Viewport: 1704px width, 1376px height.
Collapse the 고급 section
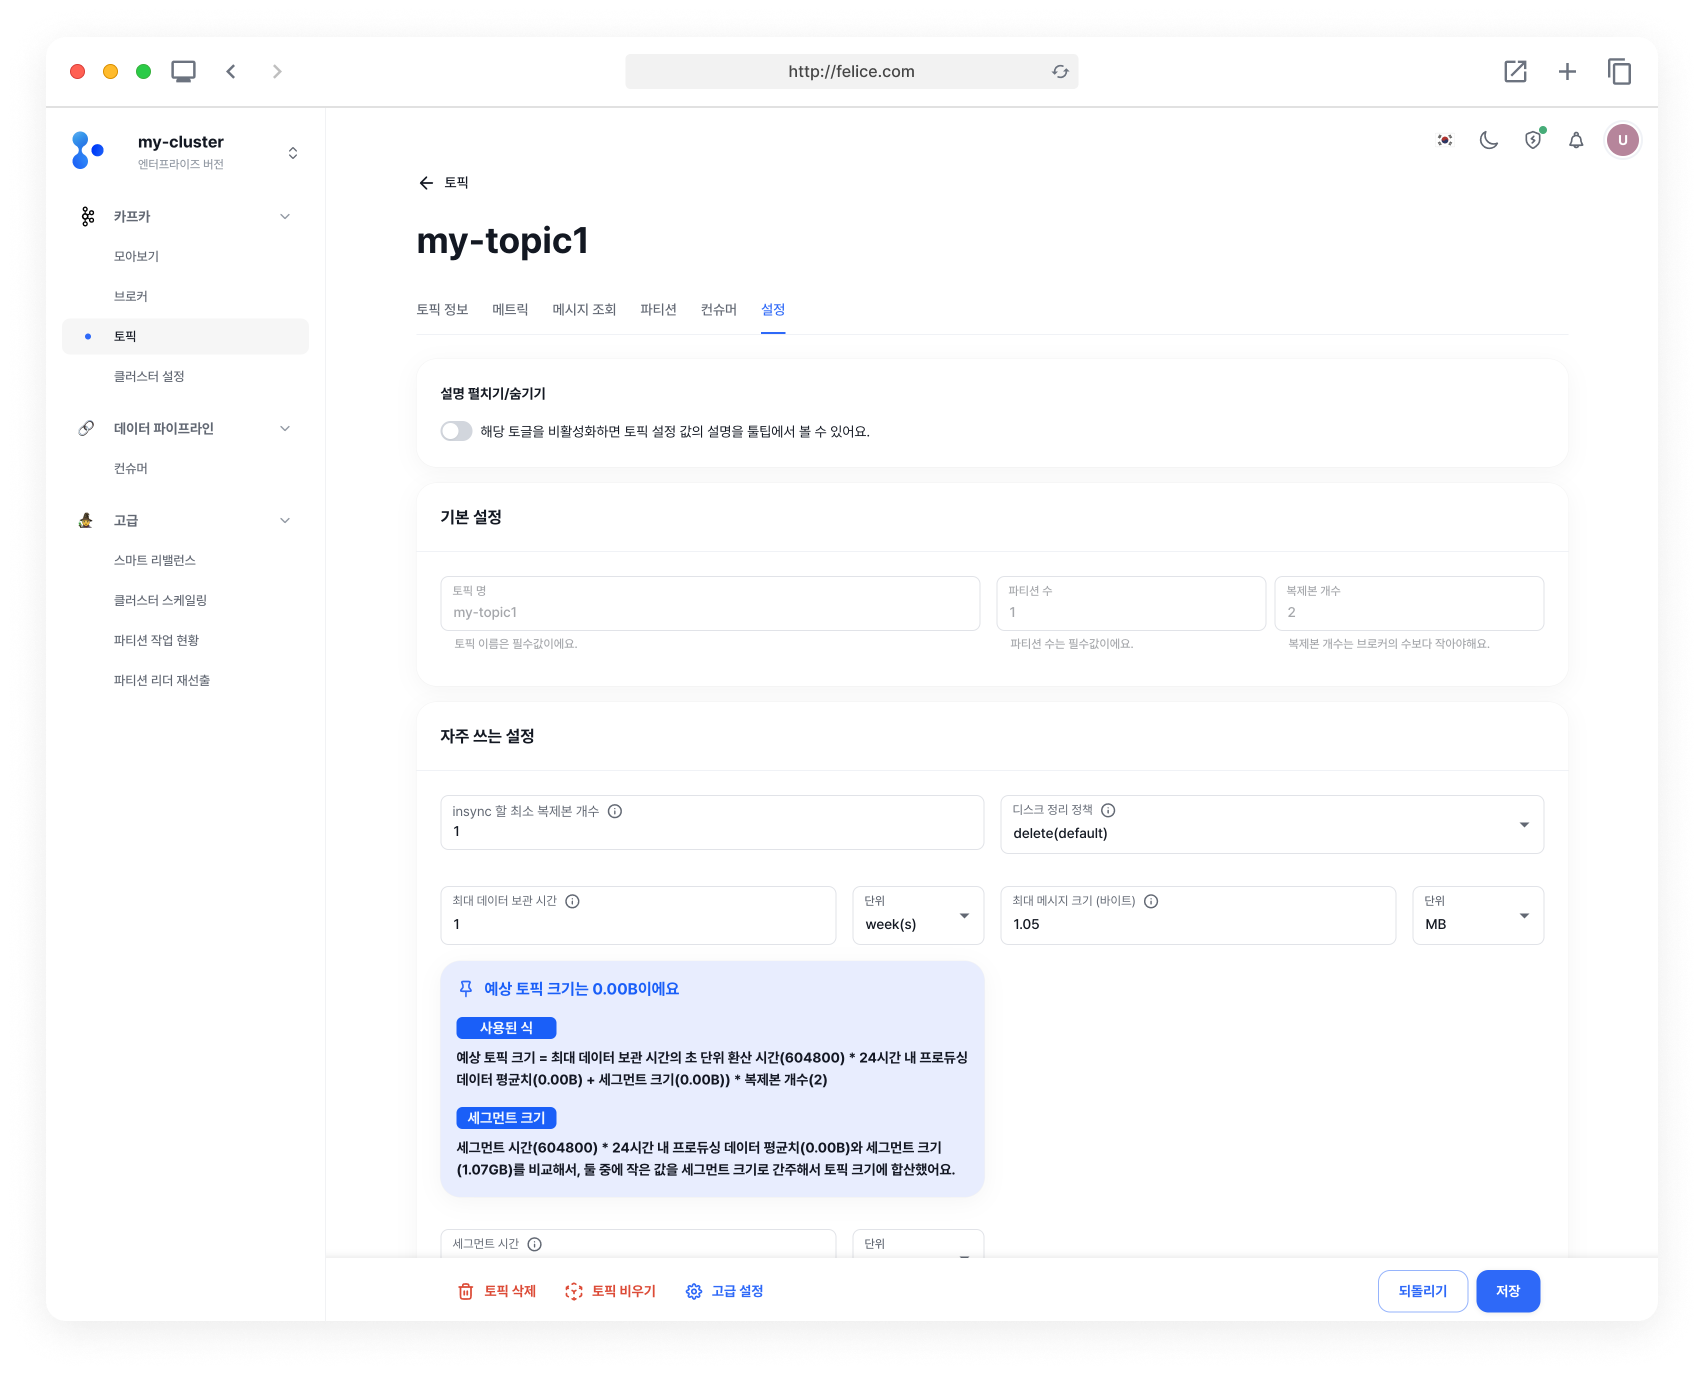point(285,521)
